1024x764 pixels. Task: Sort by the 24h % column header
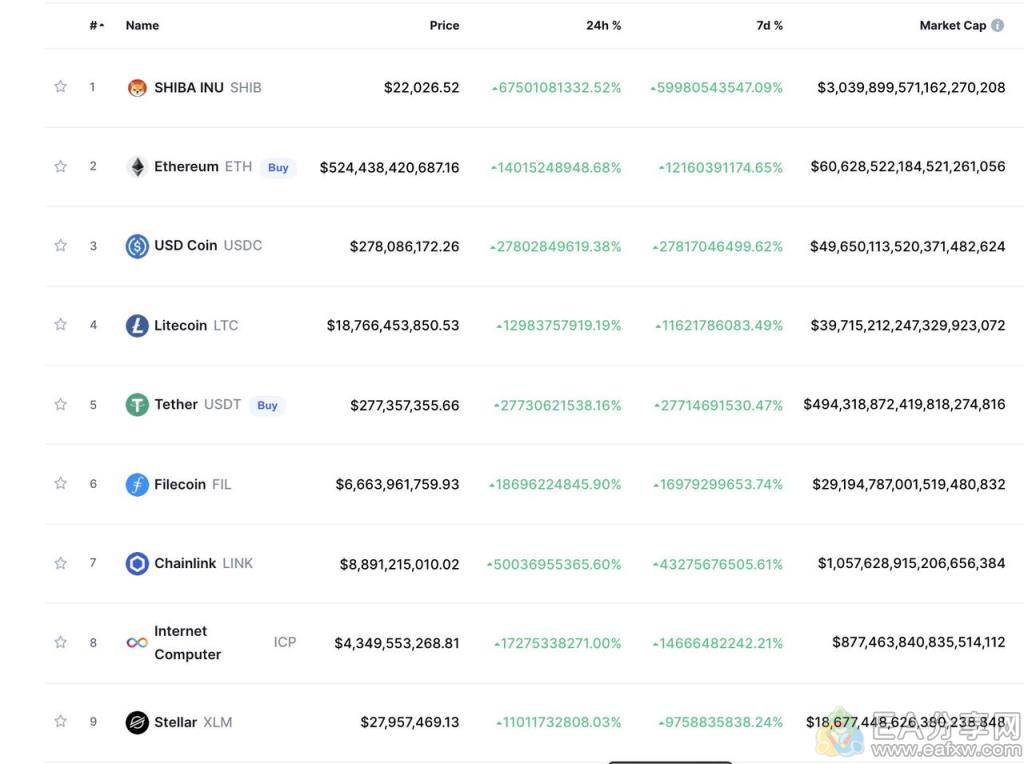[603, 26]
